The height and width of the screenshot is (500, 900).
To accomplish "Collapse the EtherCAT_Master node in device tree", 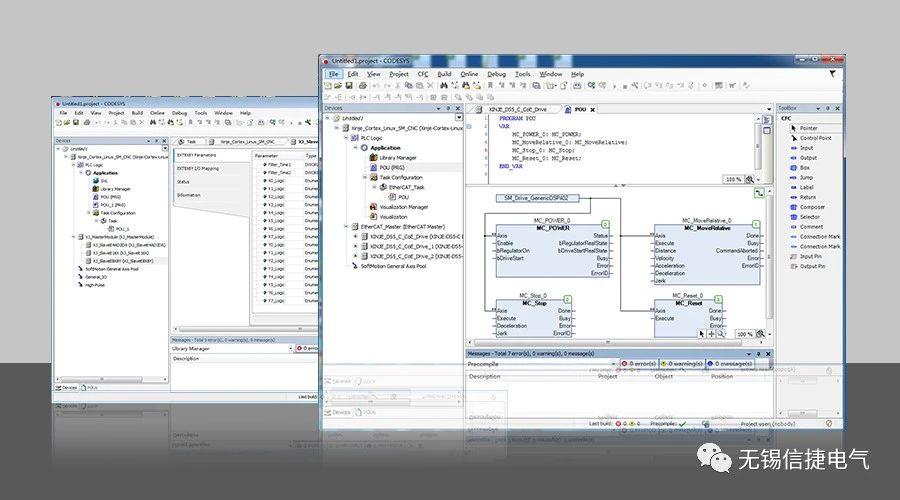I will (346, 227).
